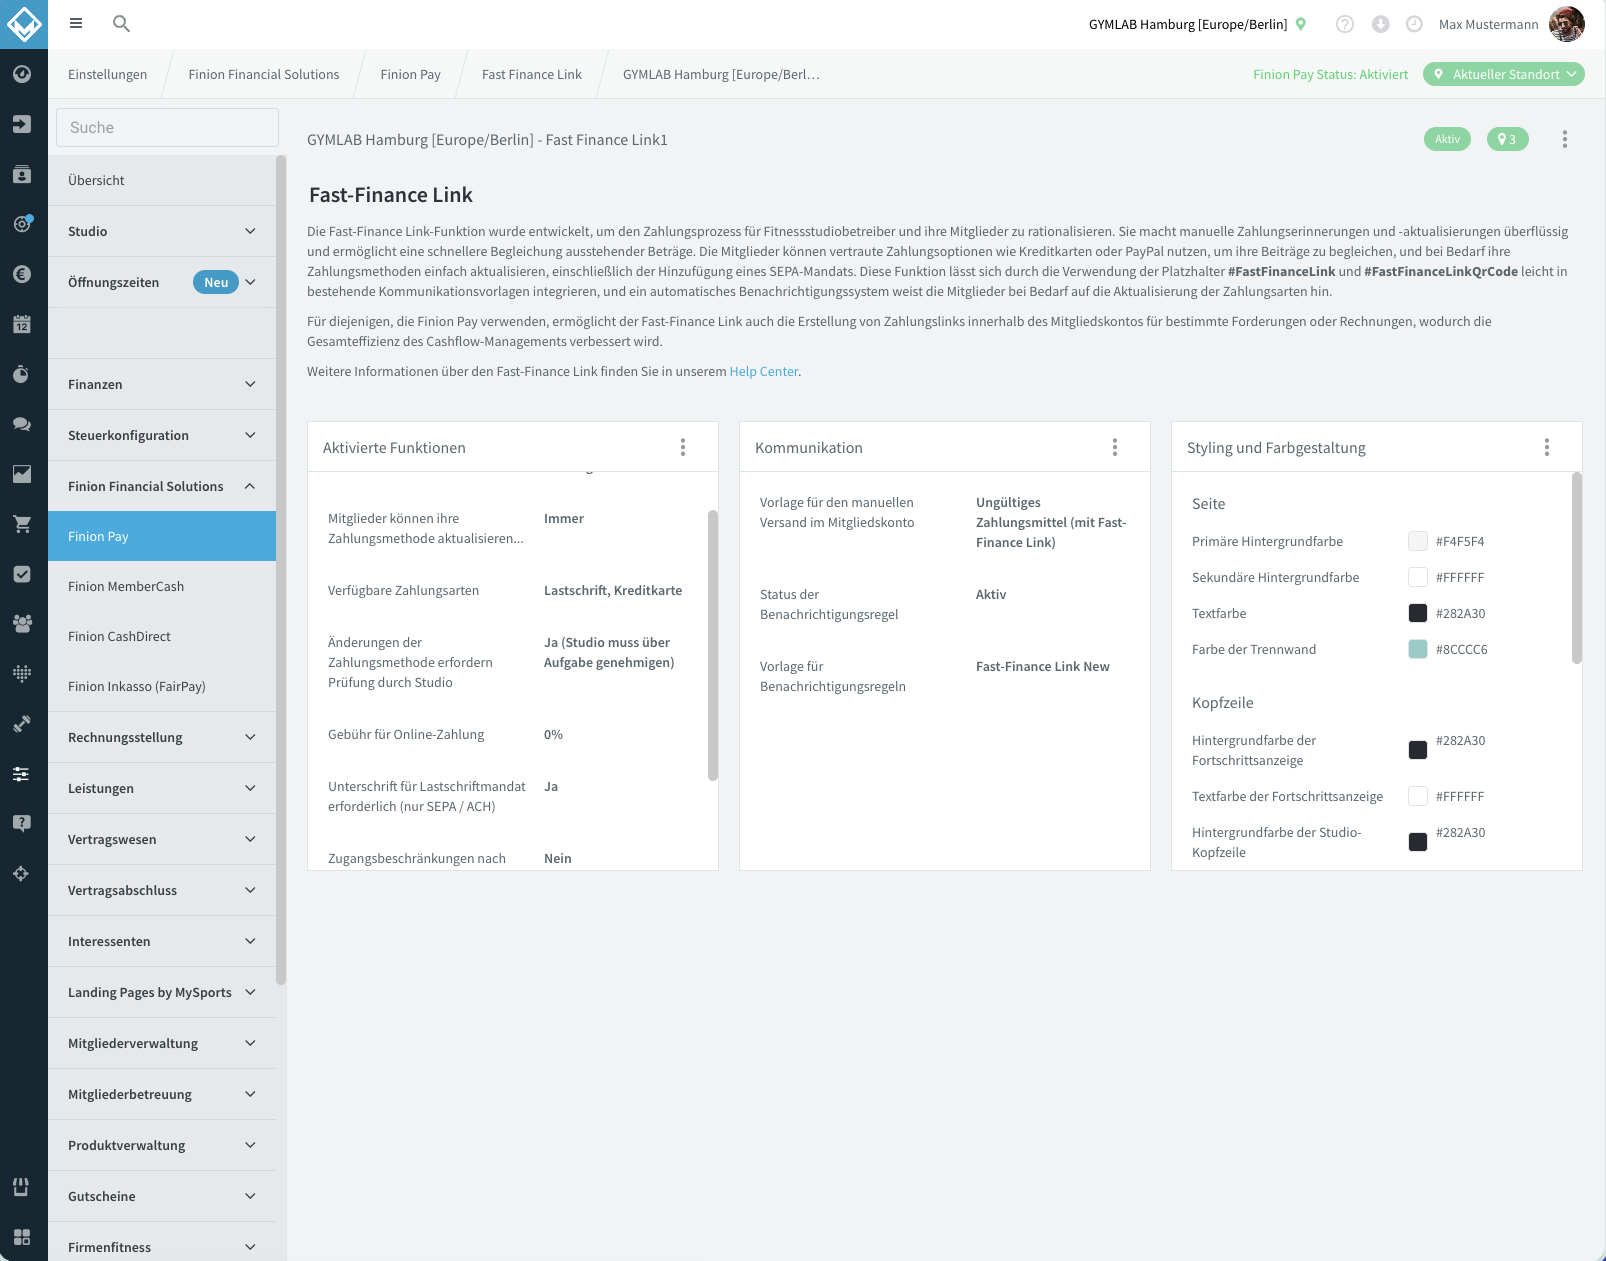Open the Aktueller Standort dropdown
Image resolution: width=1606 pixels, height=1261 pixels.
(x=1504, y=74)
